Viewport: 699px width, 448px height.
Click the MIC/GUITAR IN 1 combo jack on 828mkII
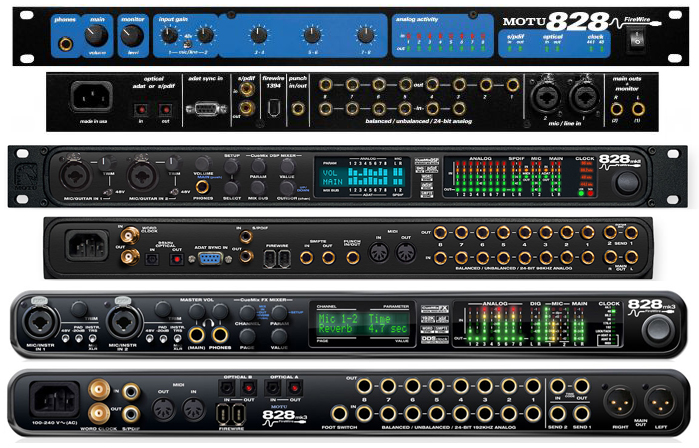point(74,176)
